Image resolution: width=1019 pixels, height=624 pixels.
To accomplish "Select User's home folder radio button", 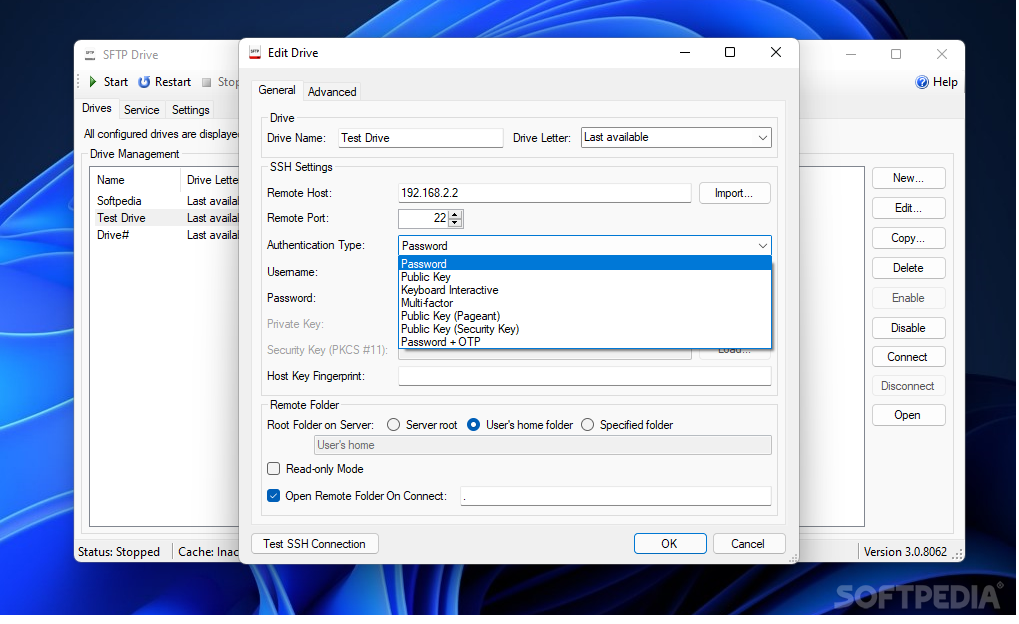I will click(474, 424).
